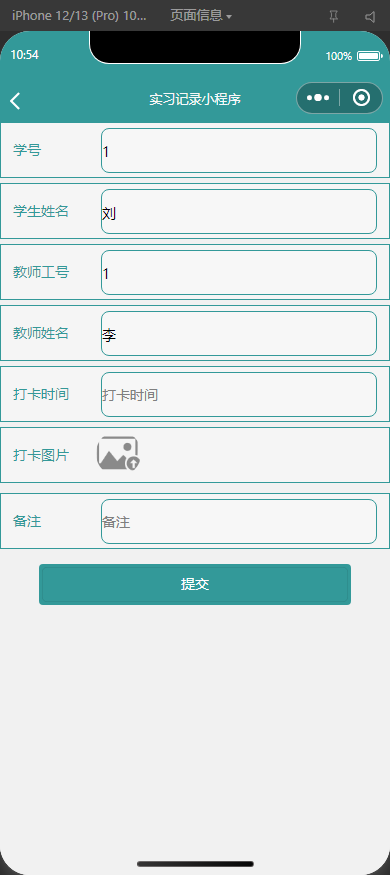Viewport: 390px width, 875px height.
Task: Upload a photo via the image upload icon
Action: pyautogui.click(x=118, y=453)
